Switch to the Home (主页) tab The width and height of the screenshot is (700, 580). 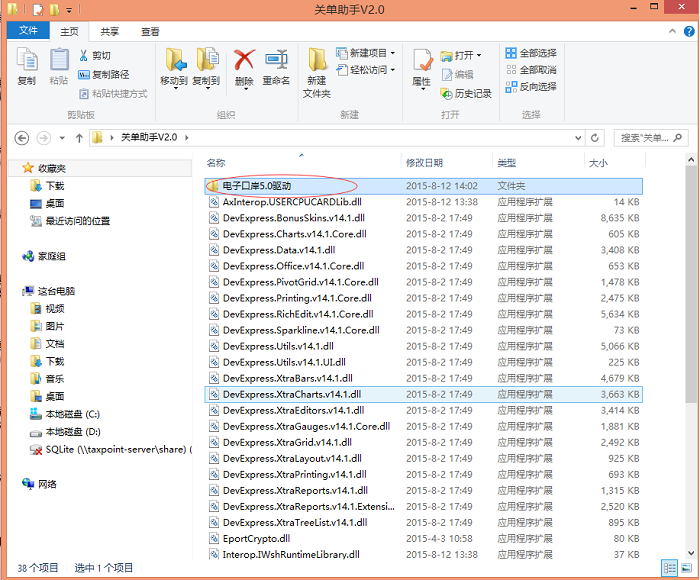coord(69,32)
